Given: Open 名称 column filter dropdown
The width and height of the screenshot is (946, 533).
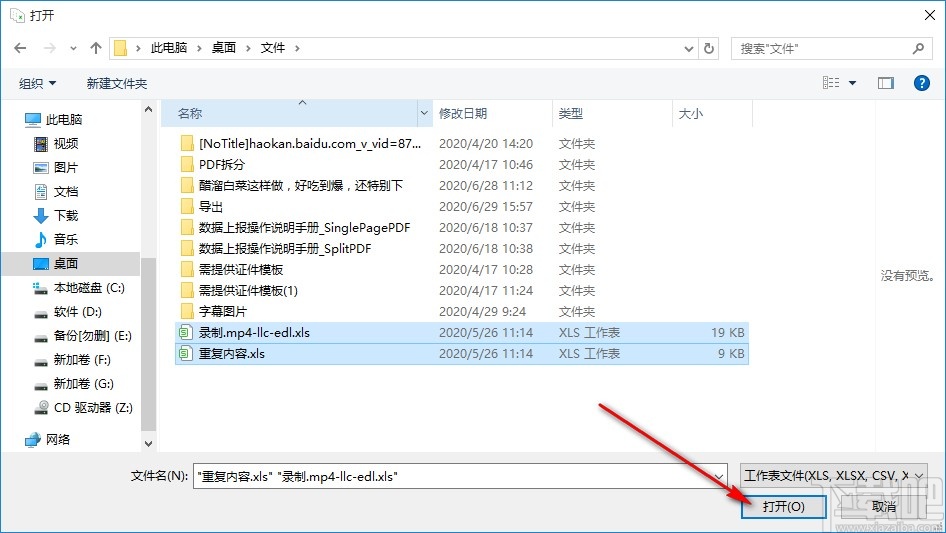Looking at the screenshot, I should (424, 113).
